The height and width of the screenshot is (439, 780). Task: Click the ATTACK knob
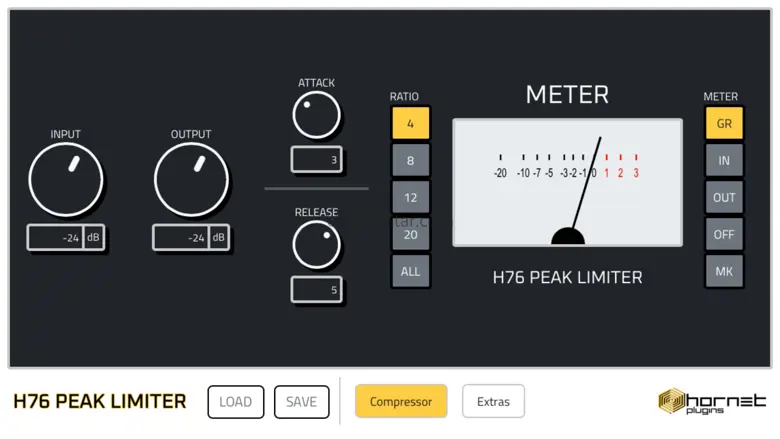pyautogui.click(x=316, y=115)
